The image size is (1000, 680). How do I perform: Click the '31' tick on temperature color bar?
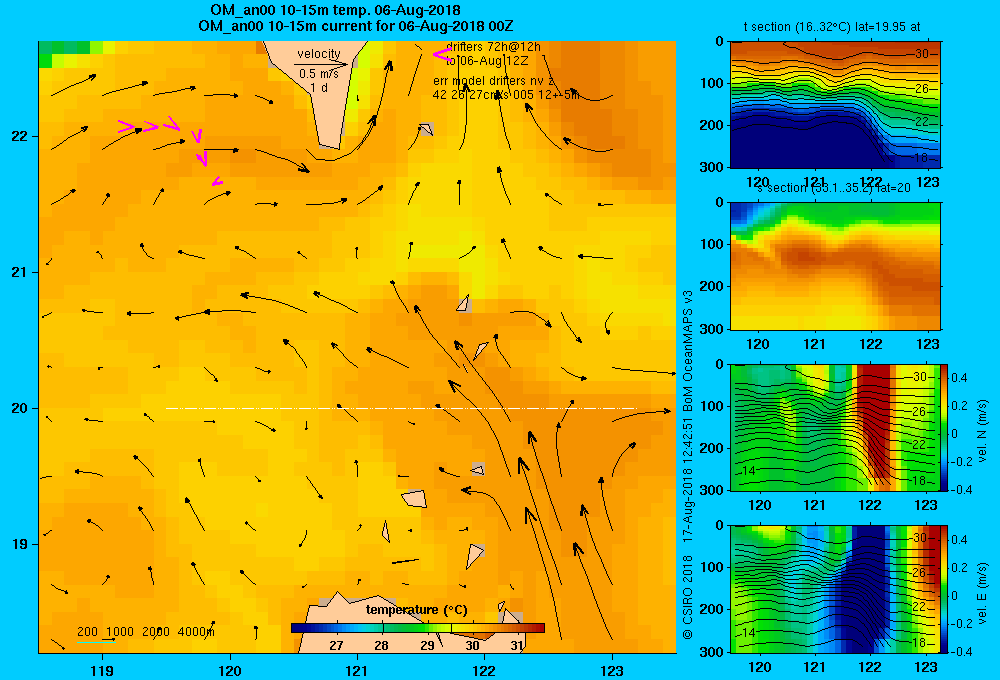[517, 645]
